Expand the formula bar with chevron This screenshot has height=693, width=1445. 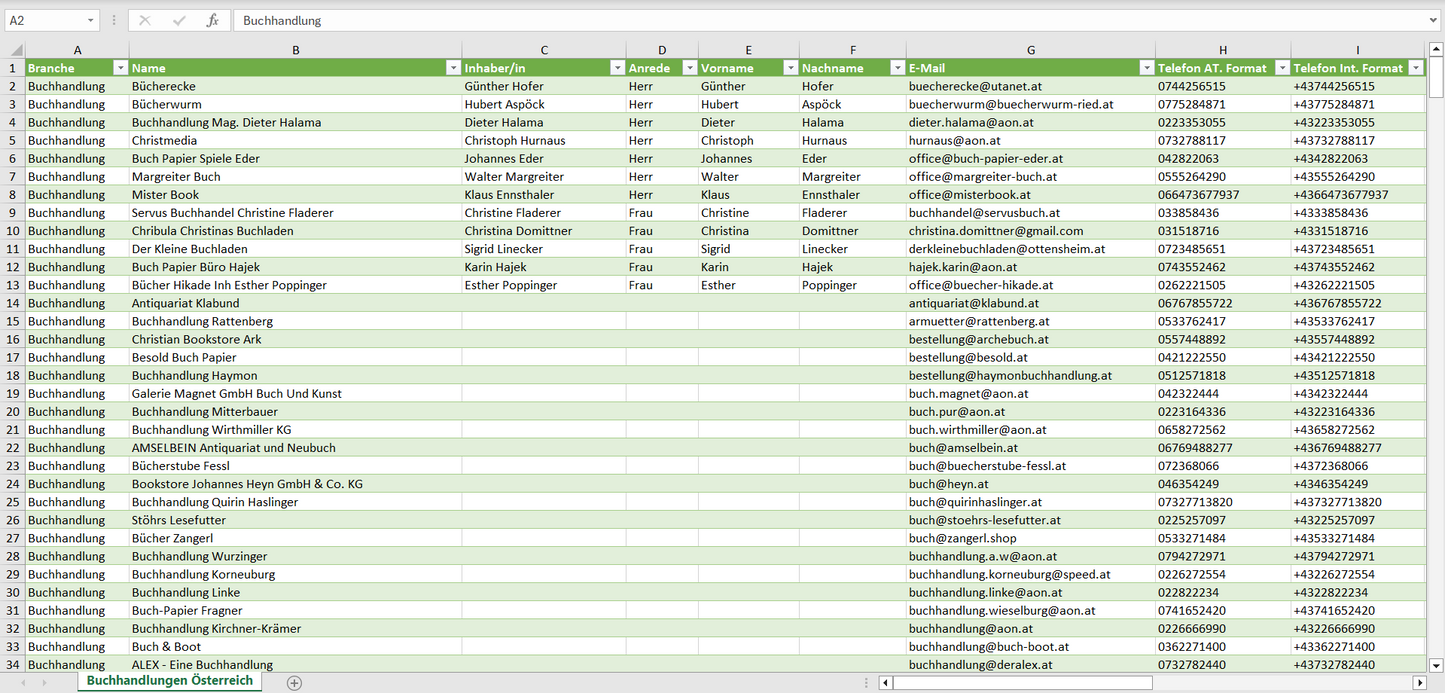pyautogui.click(x=1434, y=20)
